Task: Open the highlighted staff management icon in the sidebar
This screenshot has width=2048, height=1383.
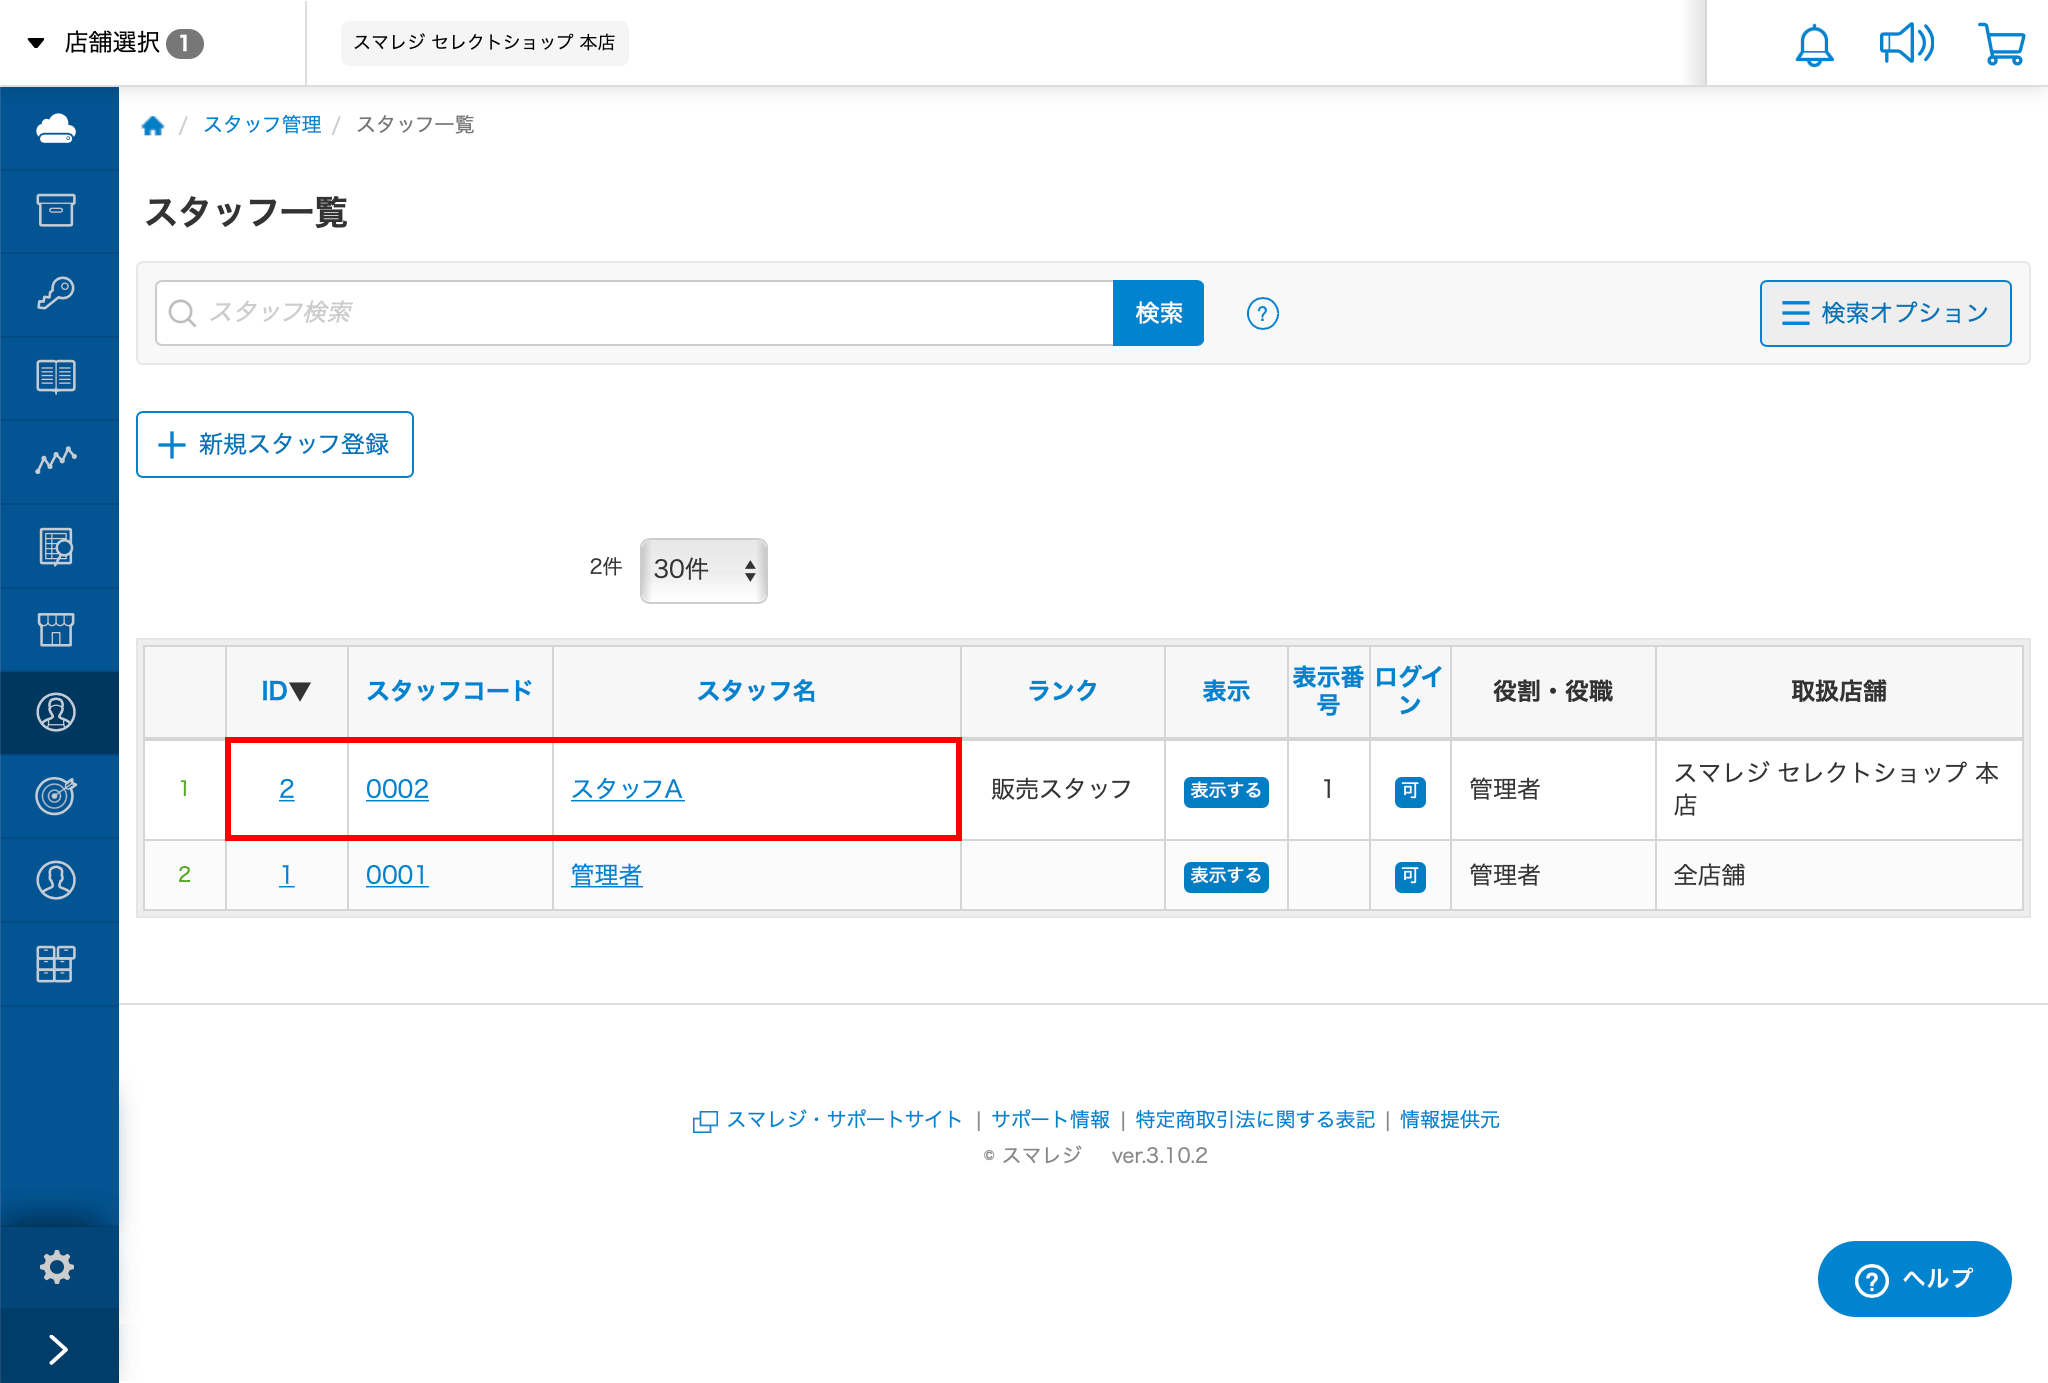Action: point(56,712)
